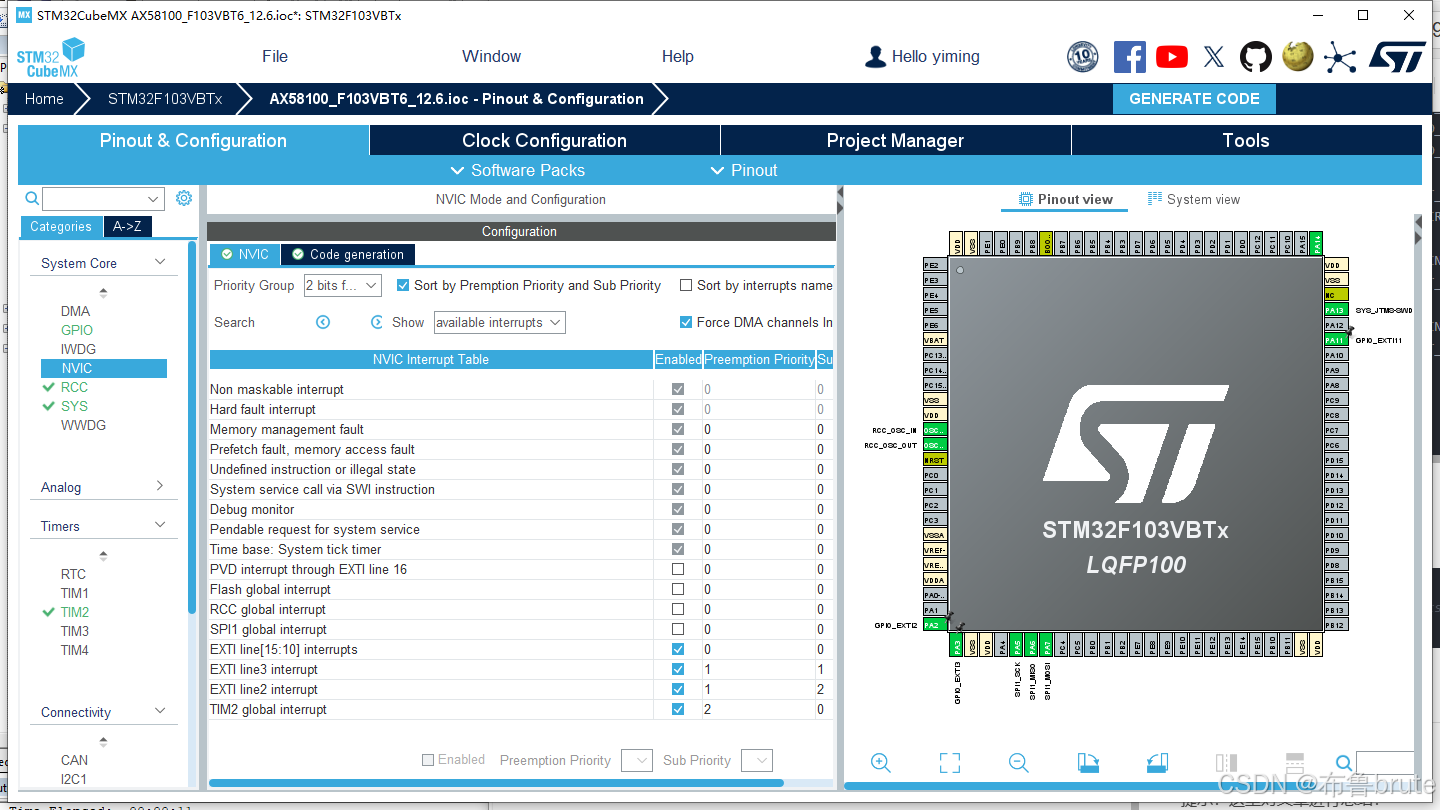Switch to the Tools tab

(1246, 140)
